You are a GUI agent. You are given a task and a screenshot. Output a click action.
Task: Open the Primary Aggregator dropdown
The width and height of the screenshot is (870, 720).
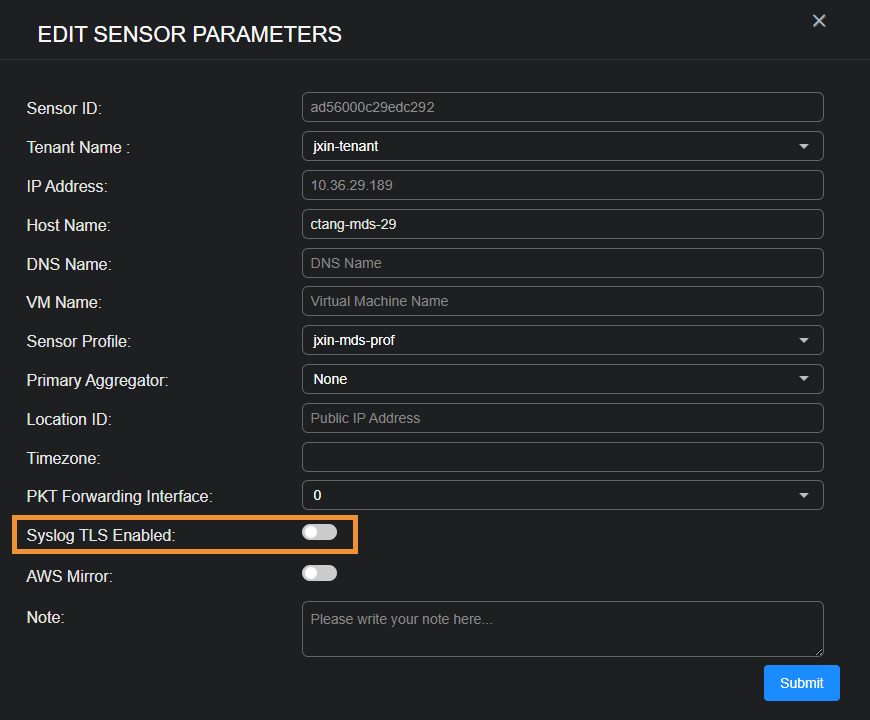(562, 379)
